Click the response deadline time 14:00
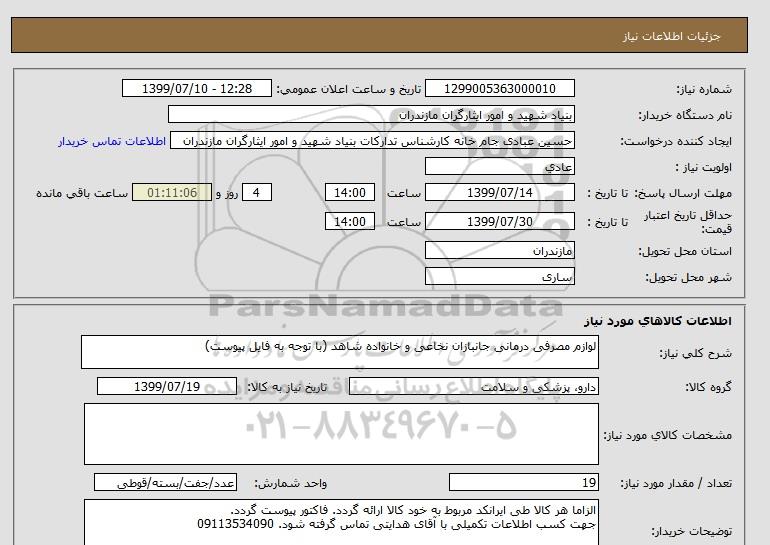This screenshot has height=545, width=770. click(x=350, y=192)
